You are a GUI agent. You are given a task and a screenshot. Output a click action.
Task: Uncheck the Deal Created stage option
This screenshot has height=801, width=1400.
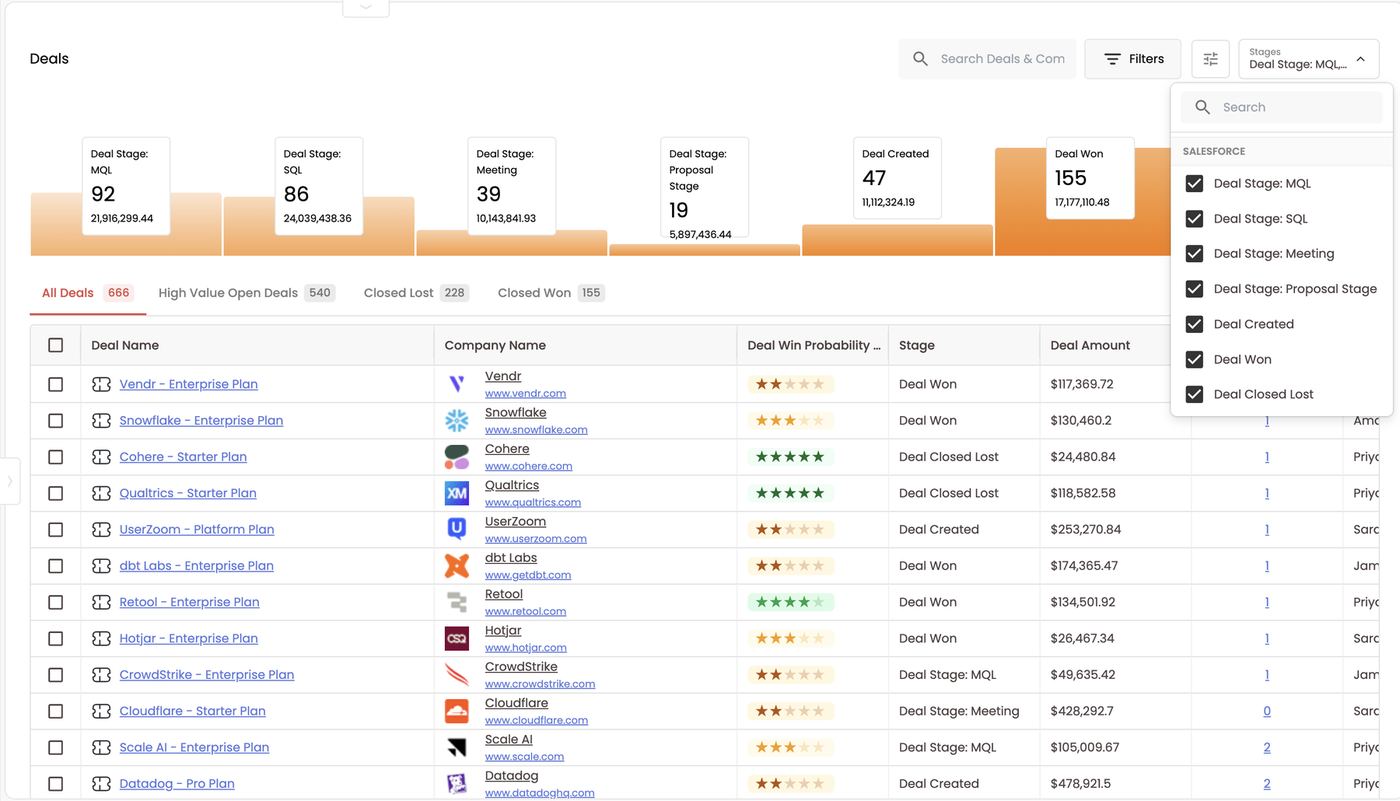[x=1194, y=324]
